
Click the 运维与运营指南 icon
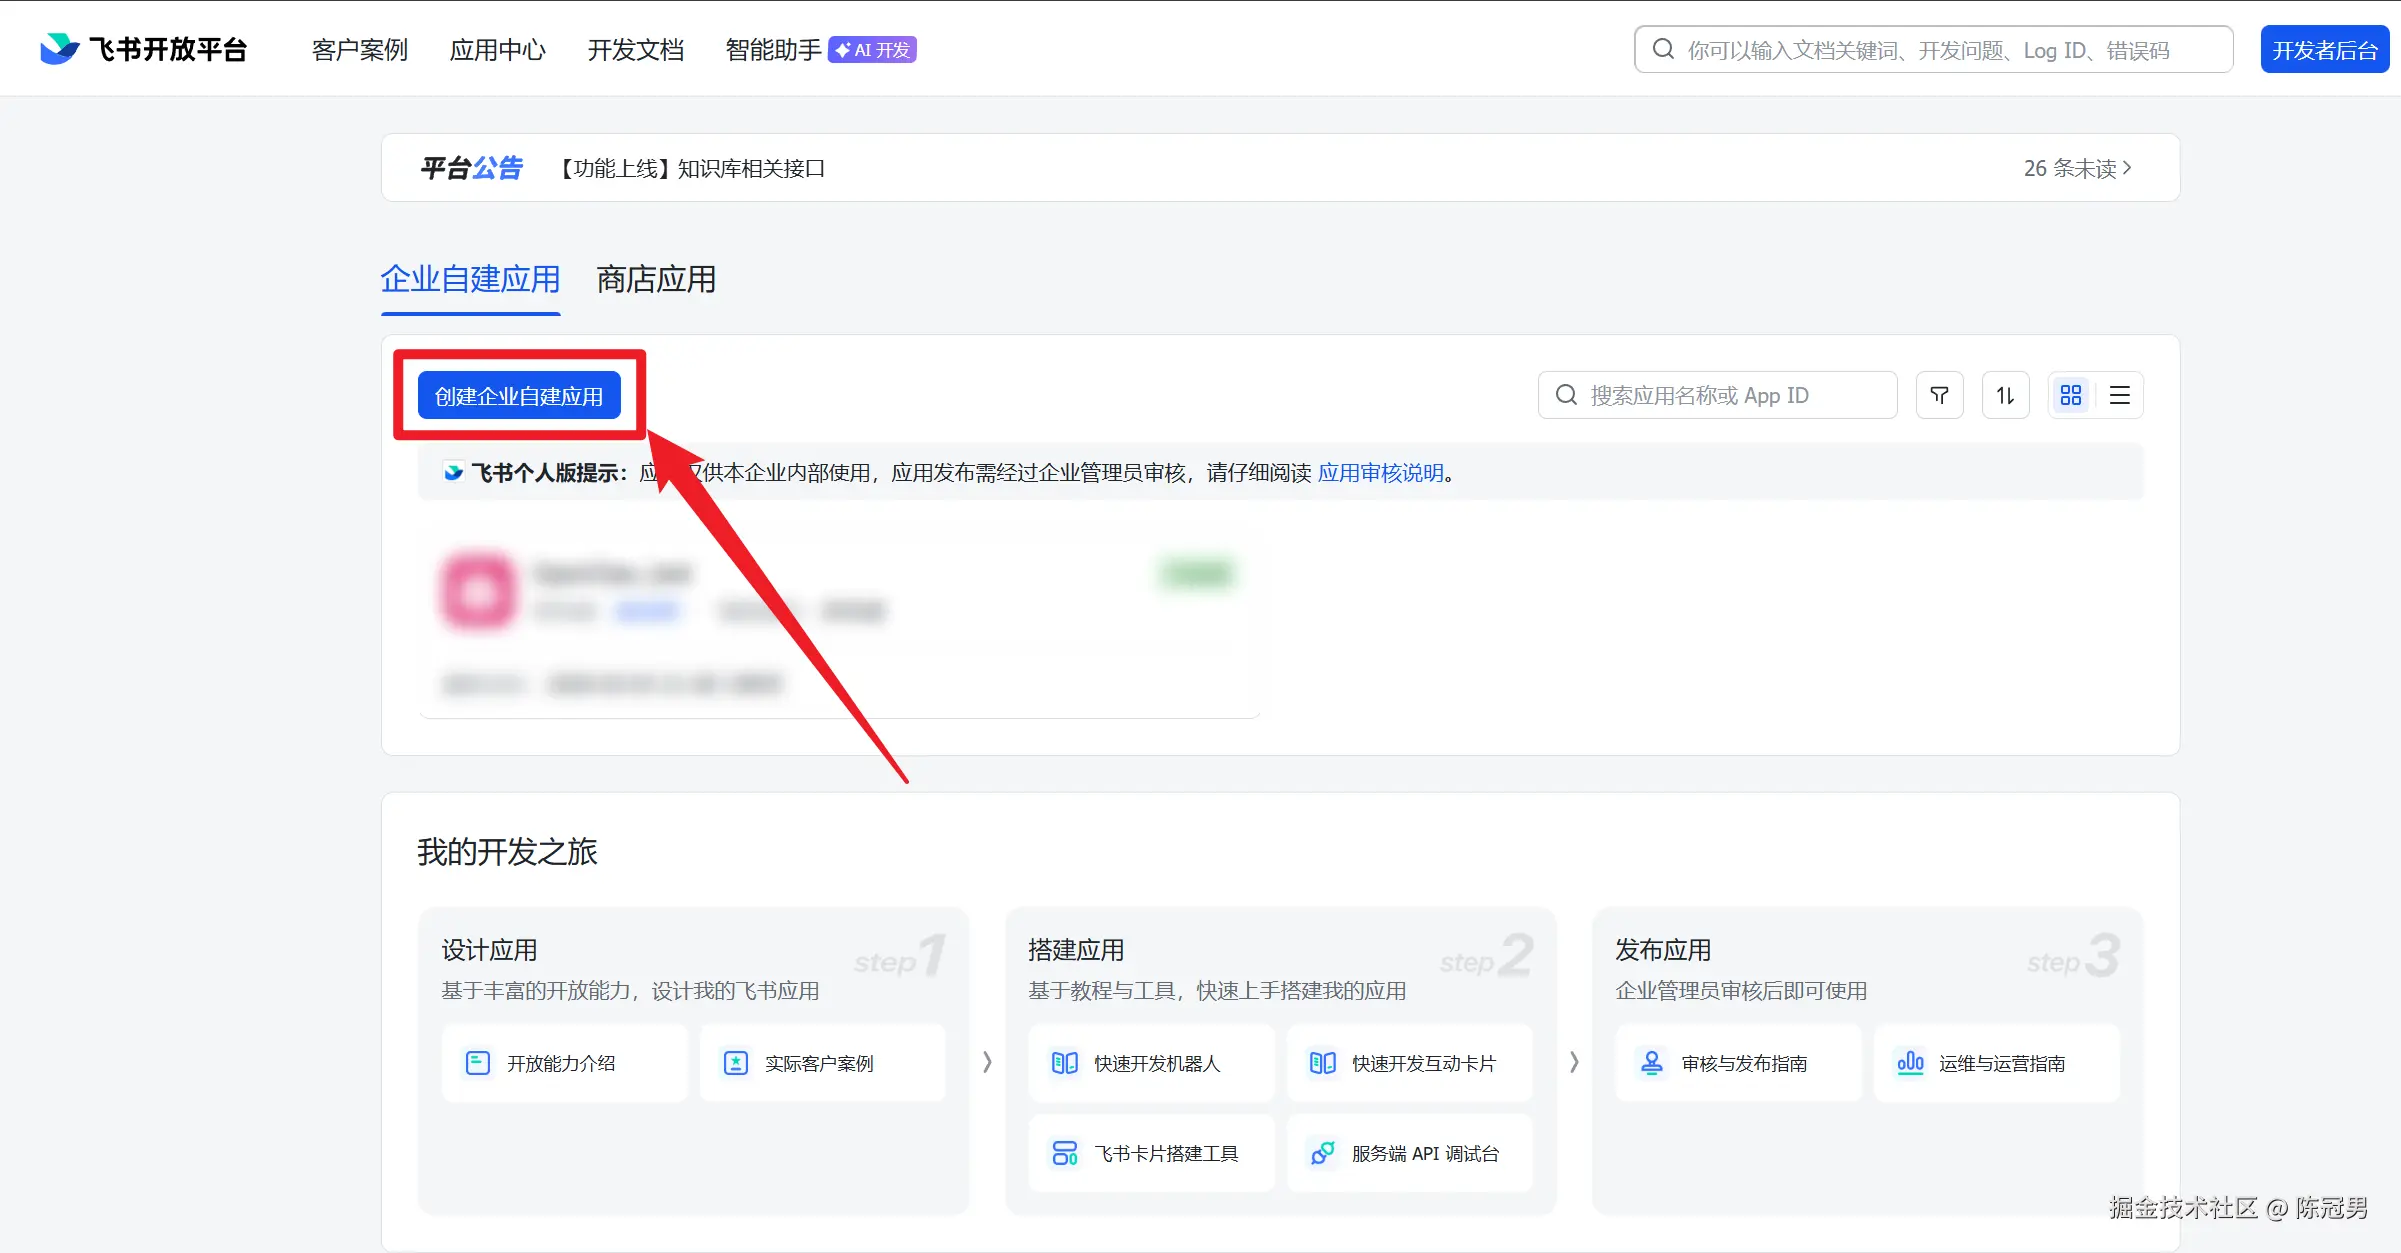coord(1910,1063)
